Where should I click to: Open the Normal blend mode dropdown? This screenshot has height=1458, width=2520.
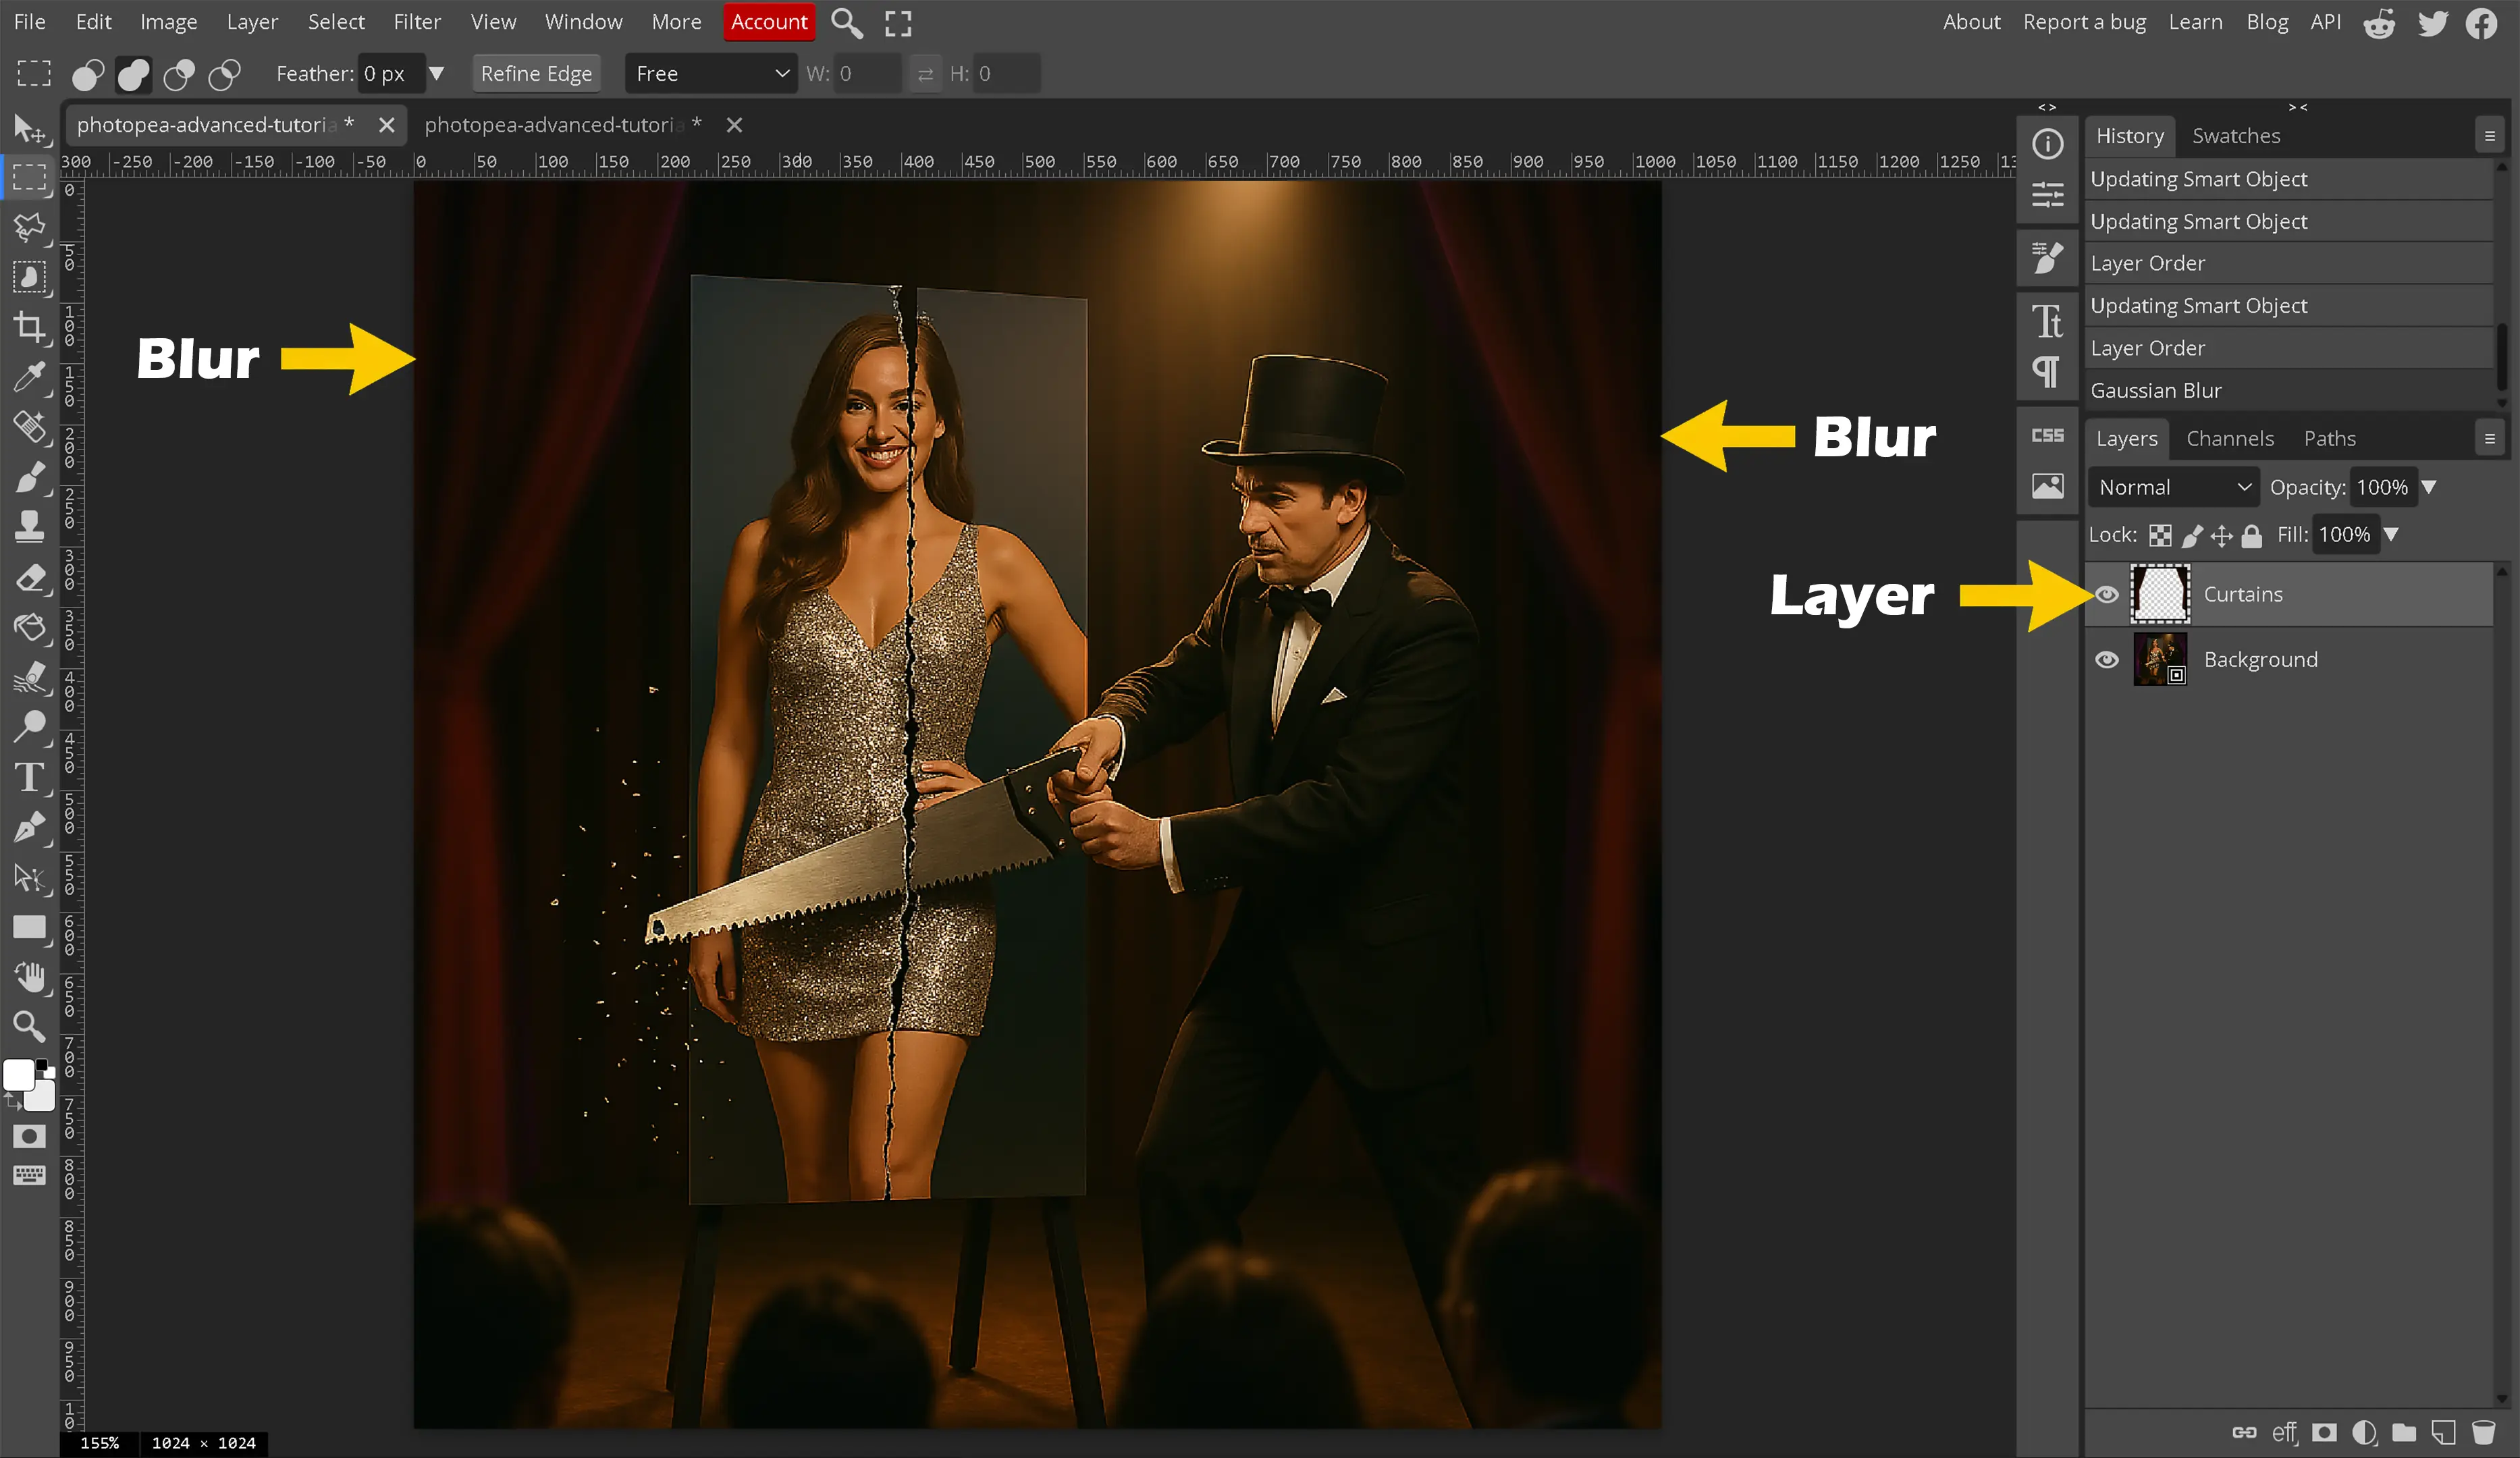[x=2174, y=487]
